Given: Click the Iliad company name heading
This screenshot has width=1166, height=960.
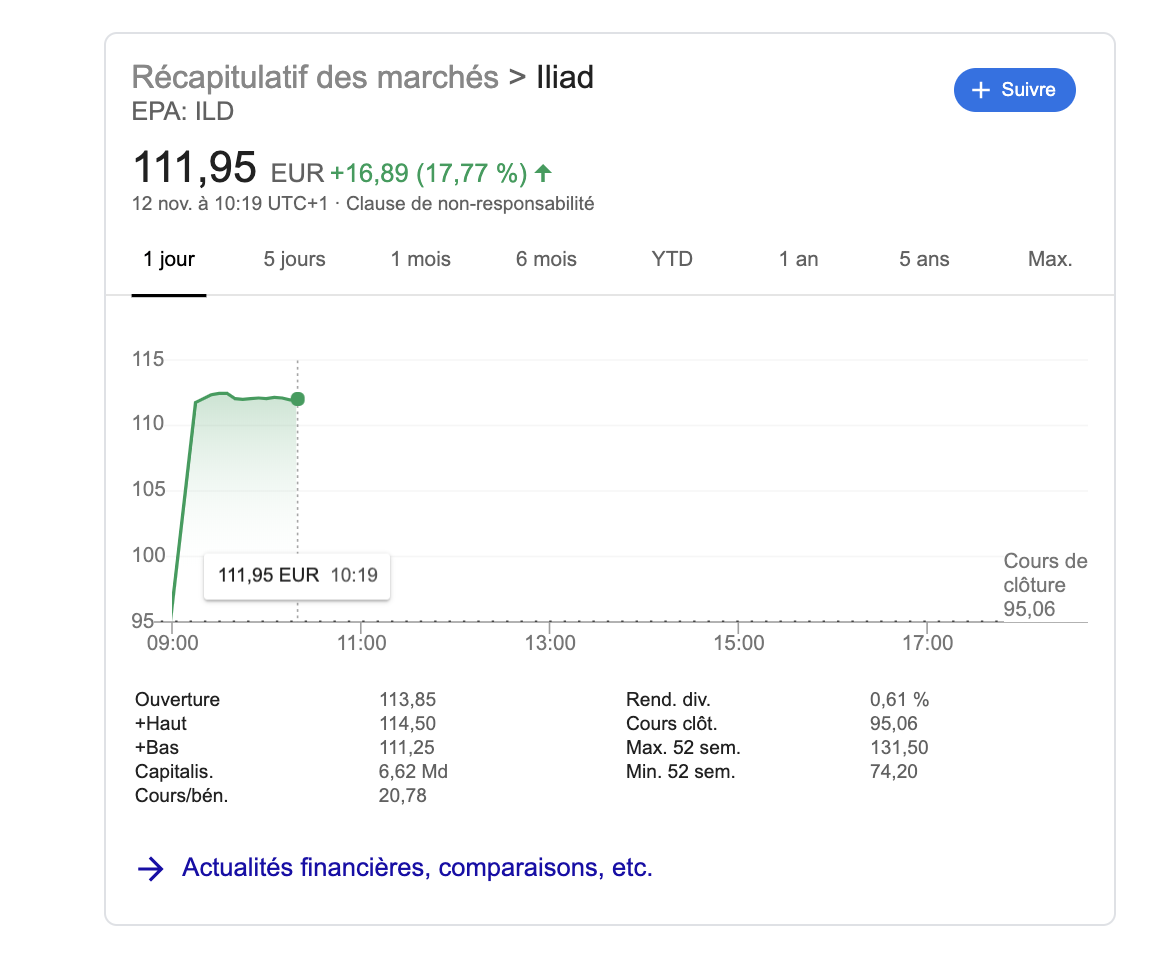Looking at the screenshot, I should click(565, 77).
